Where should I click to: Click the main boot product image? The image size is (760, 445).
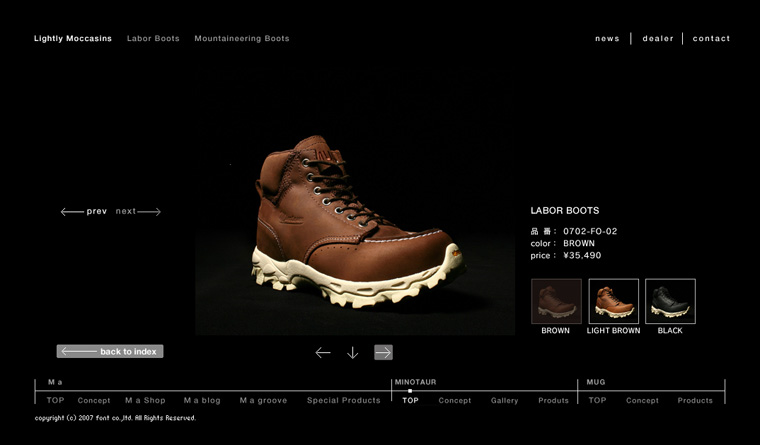click(355, 235)
